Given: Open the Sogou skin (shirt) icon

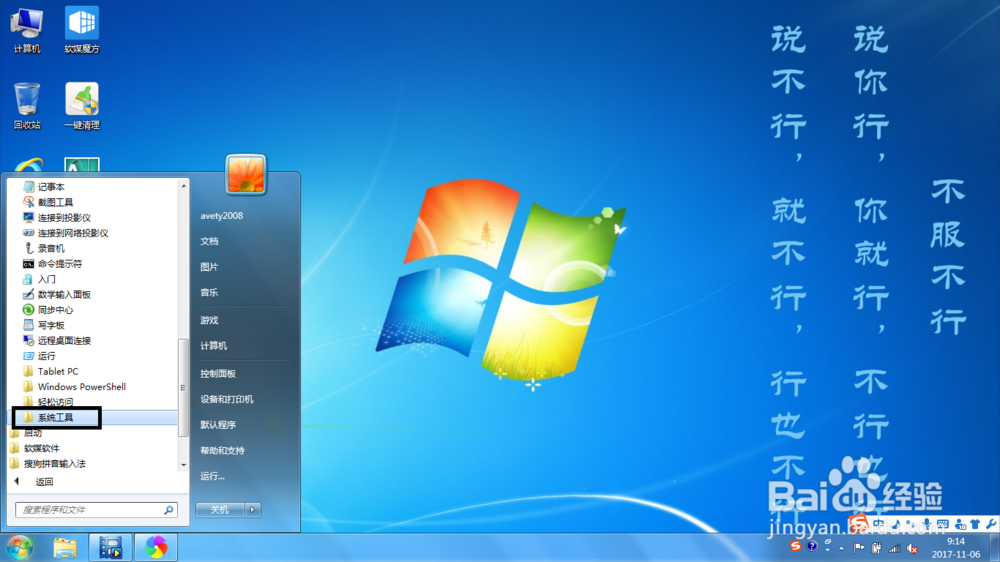Looking at the screenshot, I should pos(975,524).
